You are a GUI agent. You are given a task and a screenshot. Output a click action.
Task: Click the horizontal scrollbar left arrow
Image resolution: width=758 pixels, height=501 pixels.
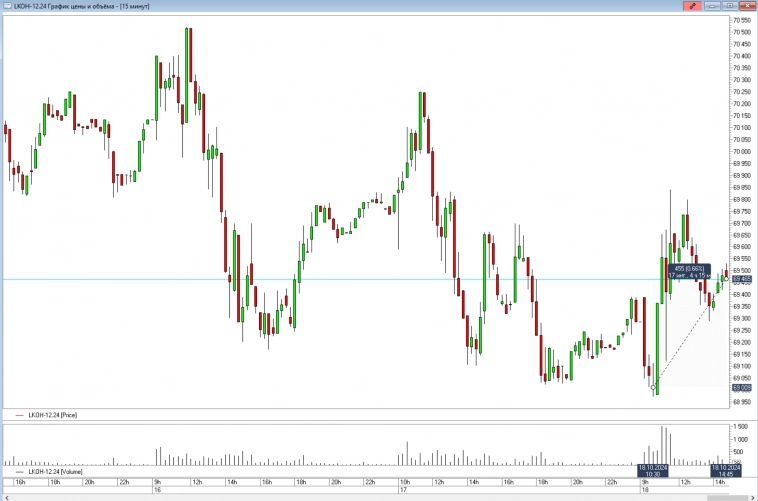7,498
